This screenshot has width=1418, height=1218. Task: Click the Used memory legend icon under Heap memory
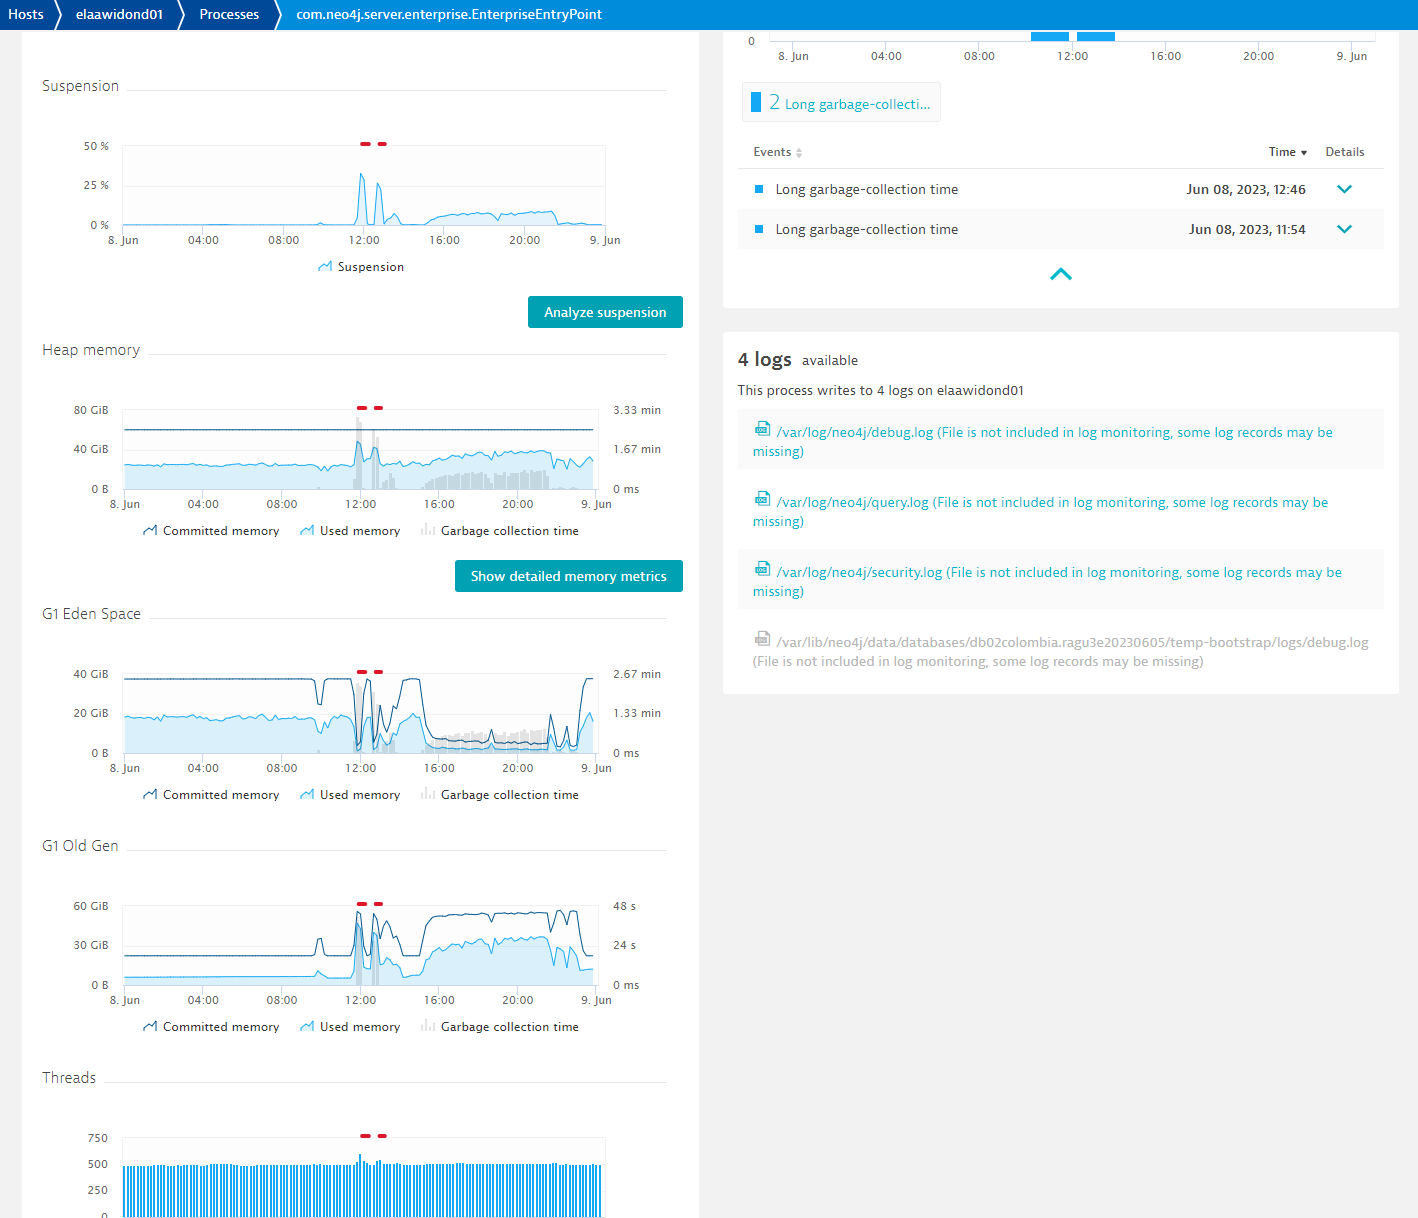pyautogui.click(x=307, y=530)
